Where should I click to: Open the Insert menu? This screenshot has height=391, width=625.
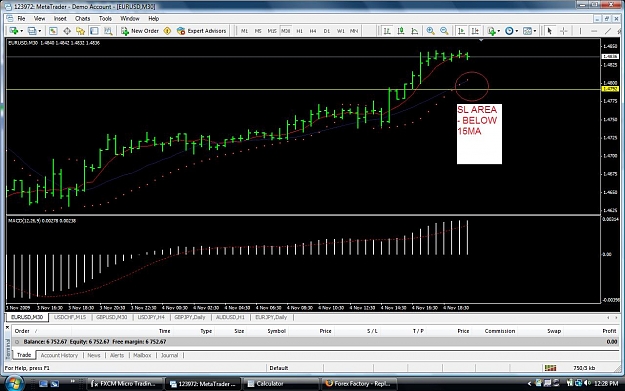click(60, 18)
